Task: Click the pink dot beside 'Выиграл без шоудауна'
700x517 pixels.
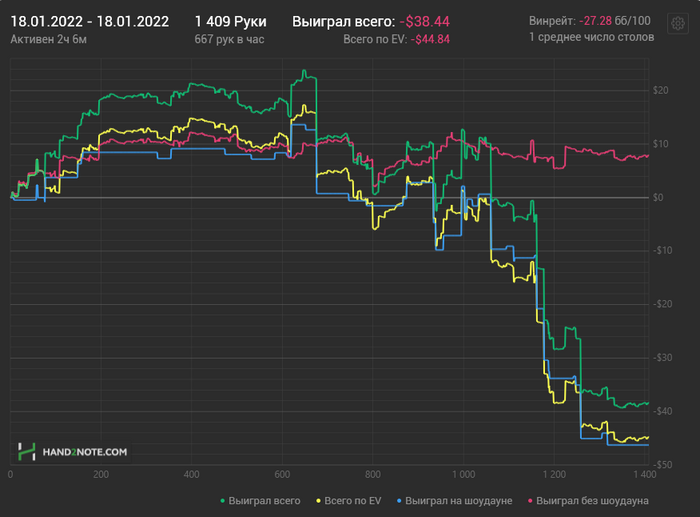Action: pos(530,501)
